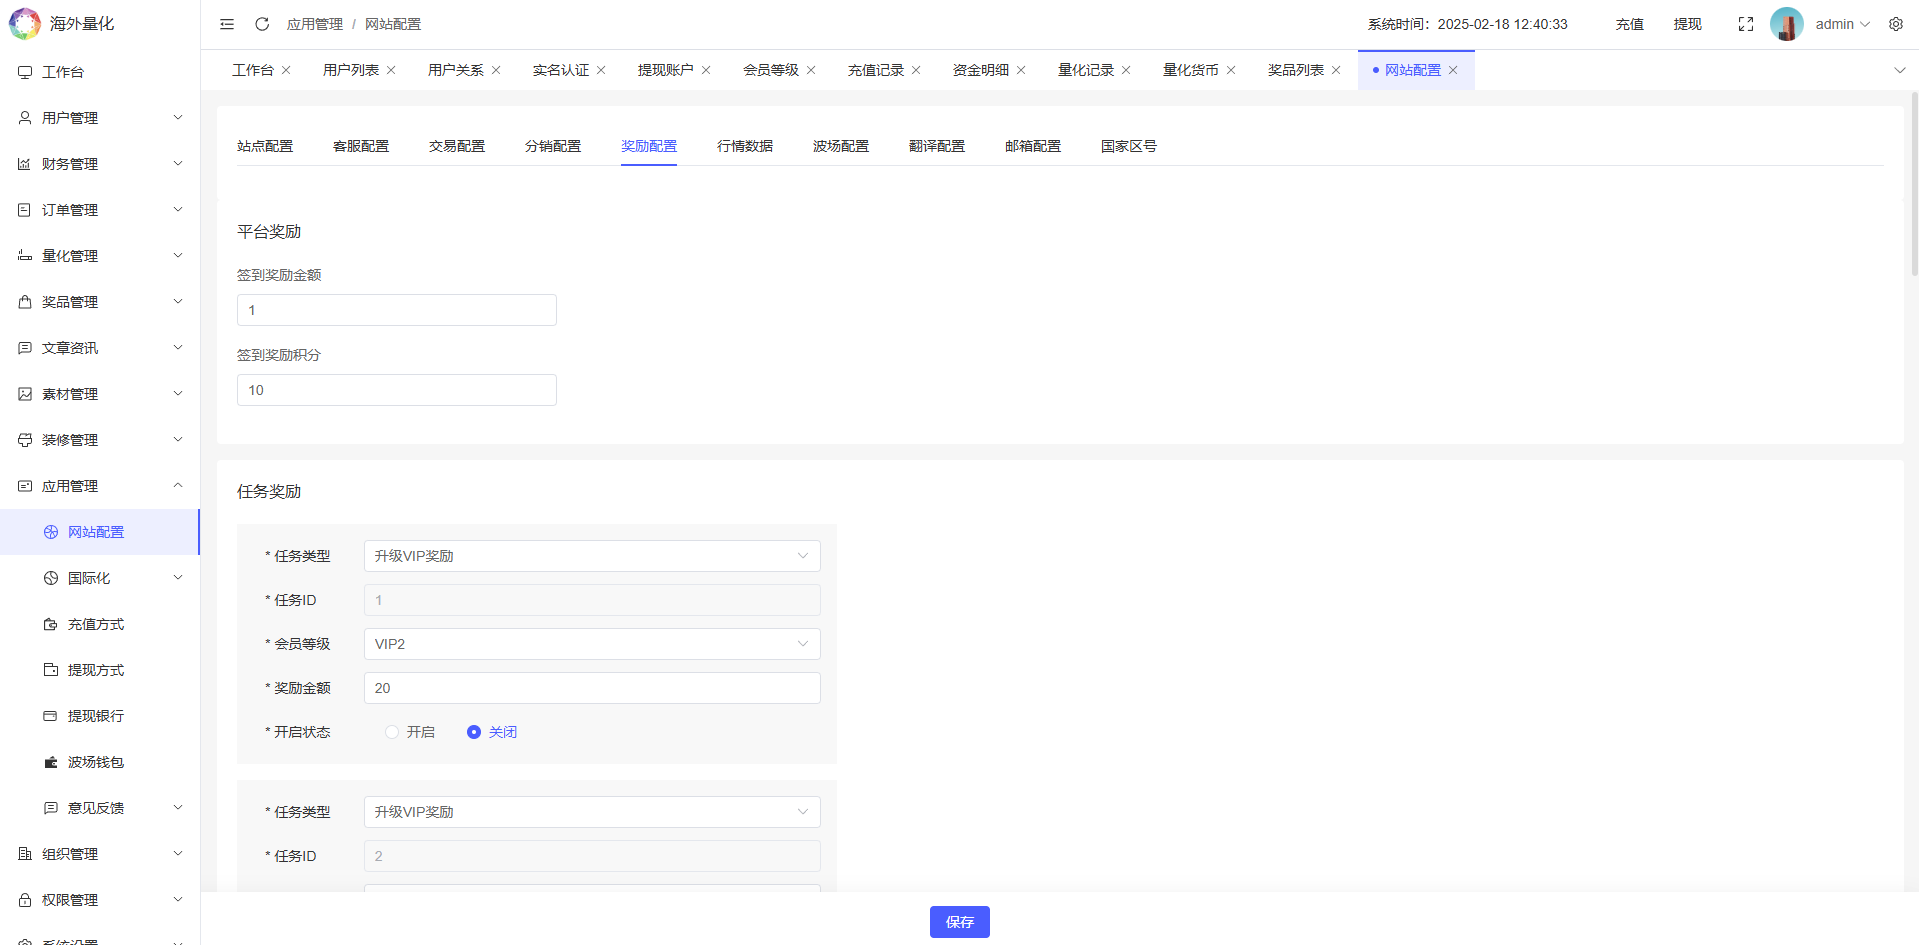Open 意见反馈 from the sidebar

95,807
